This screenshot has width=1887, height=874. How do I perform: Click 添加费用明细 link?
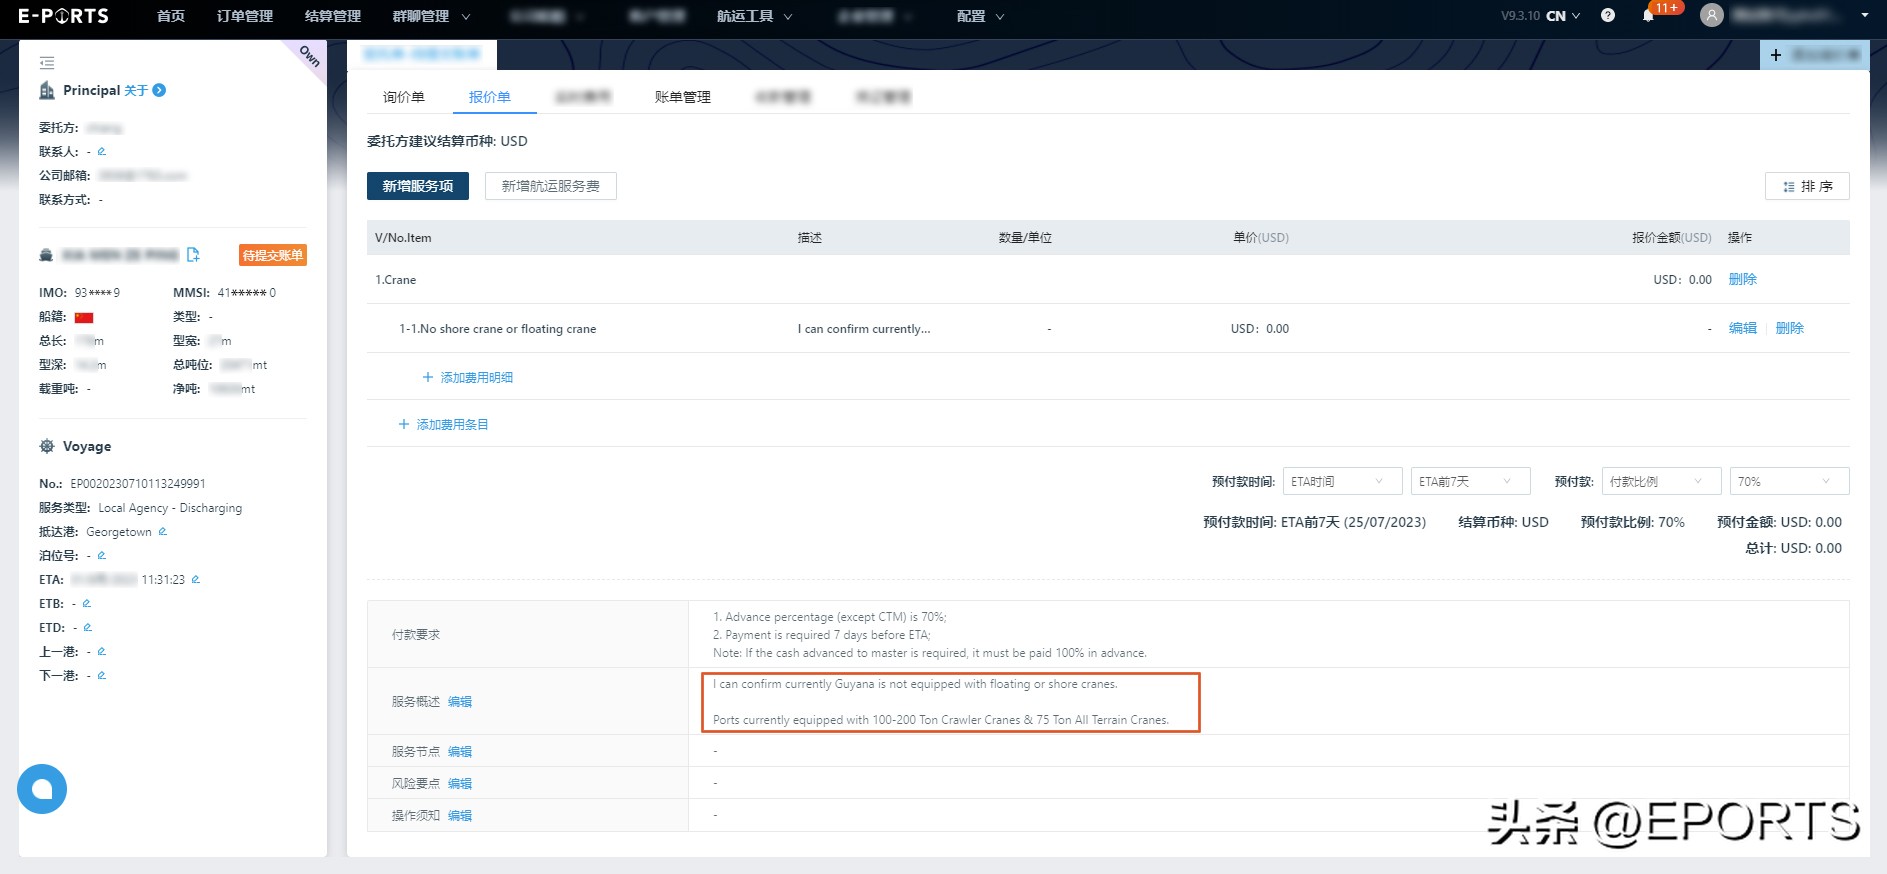(x=477, y=378)
